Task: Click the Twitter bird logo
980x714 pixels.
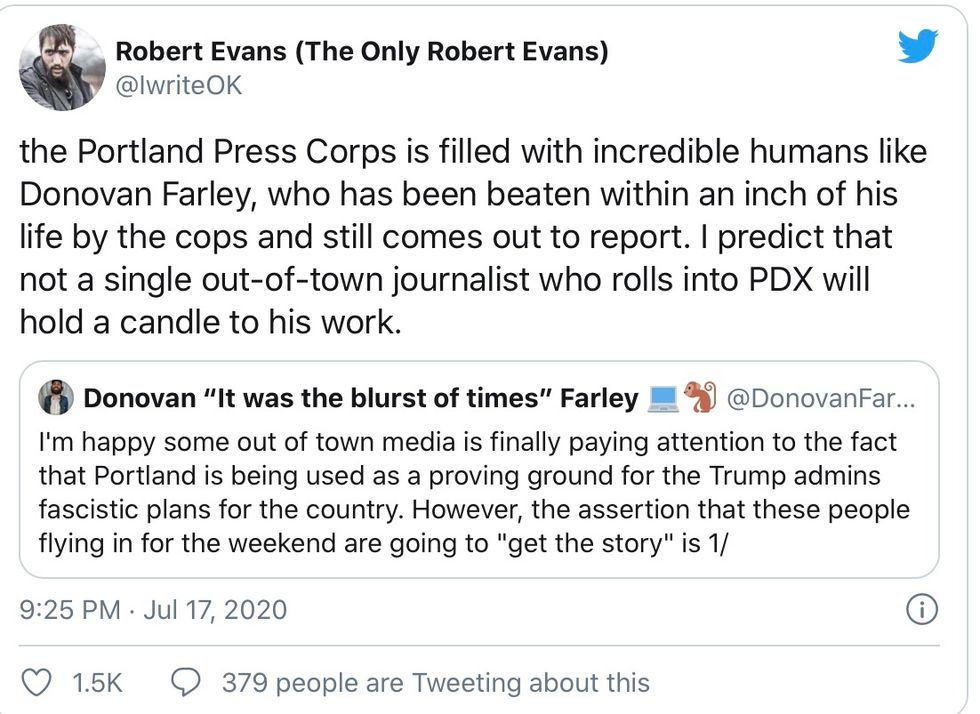Action: [917, 47]
